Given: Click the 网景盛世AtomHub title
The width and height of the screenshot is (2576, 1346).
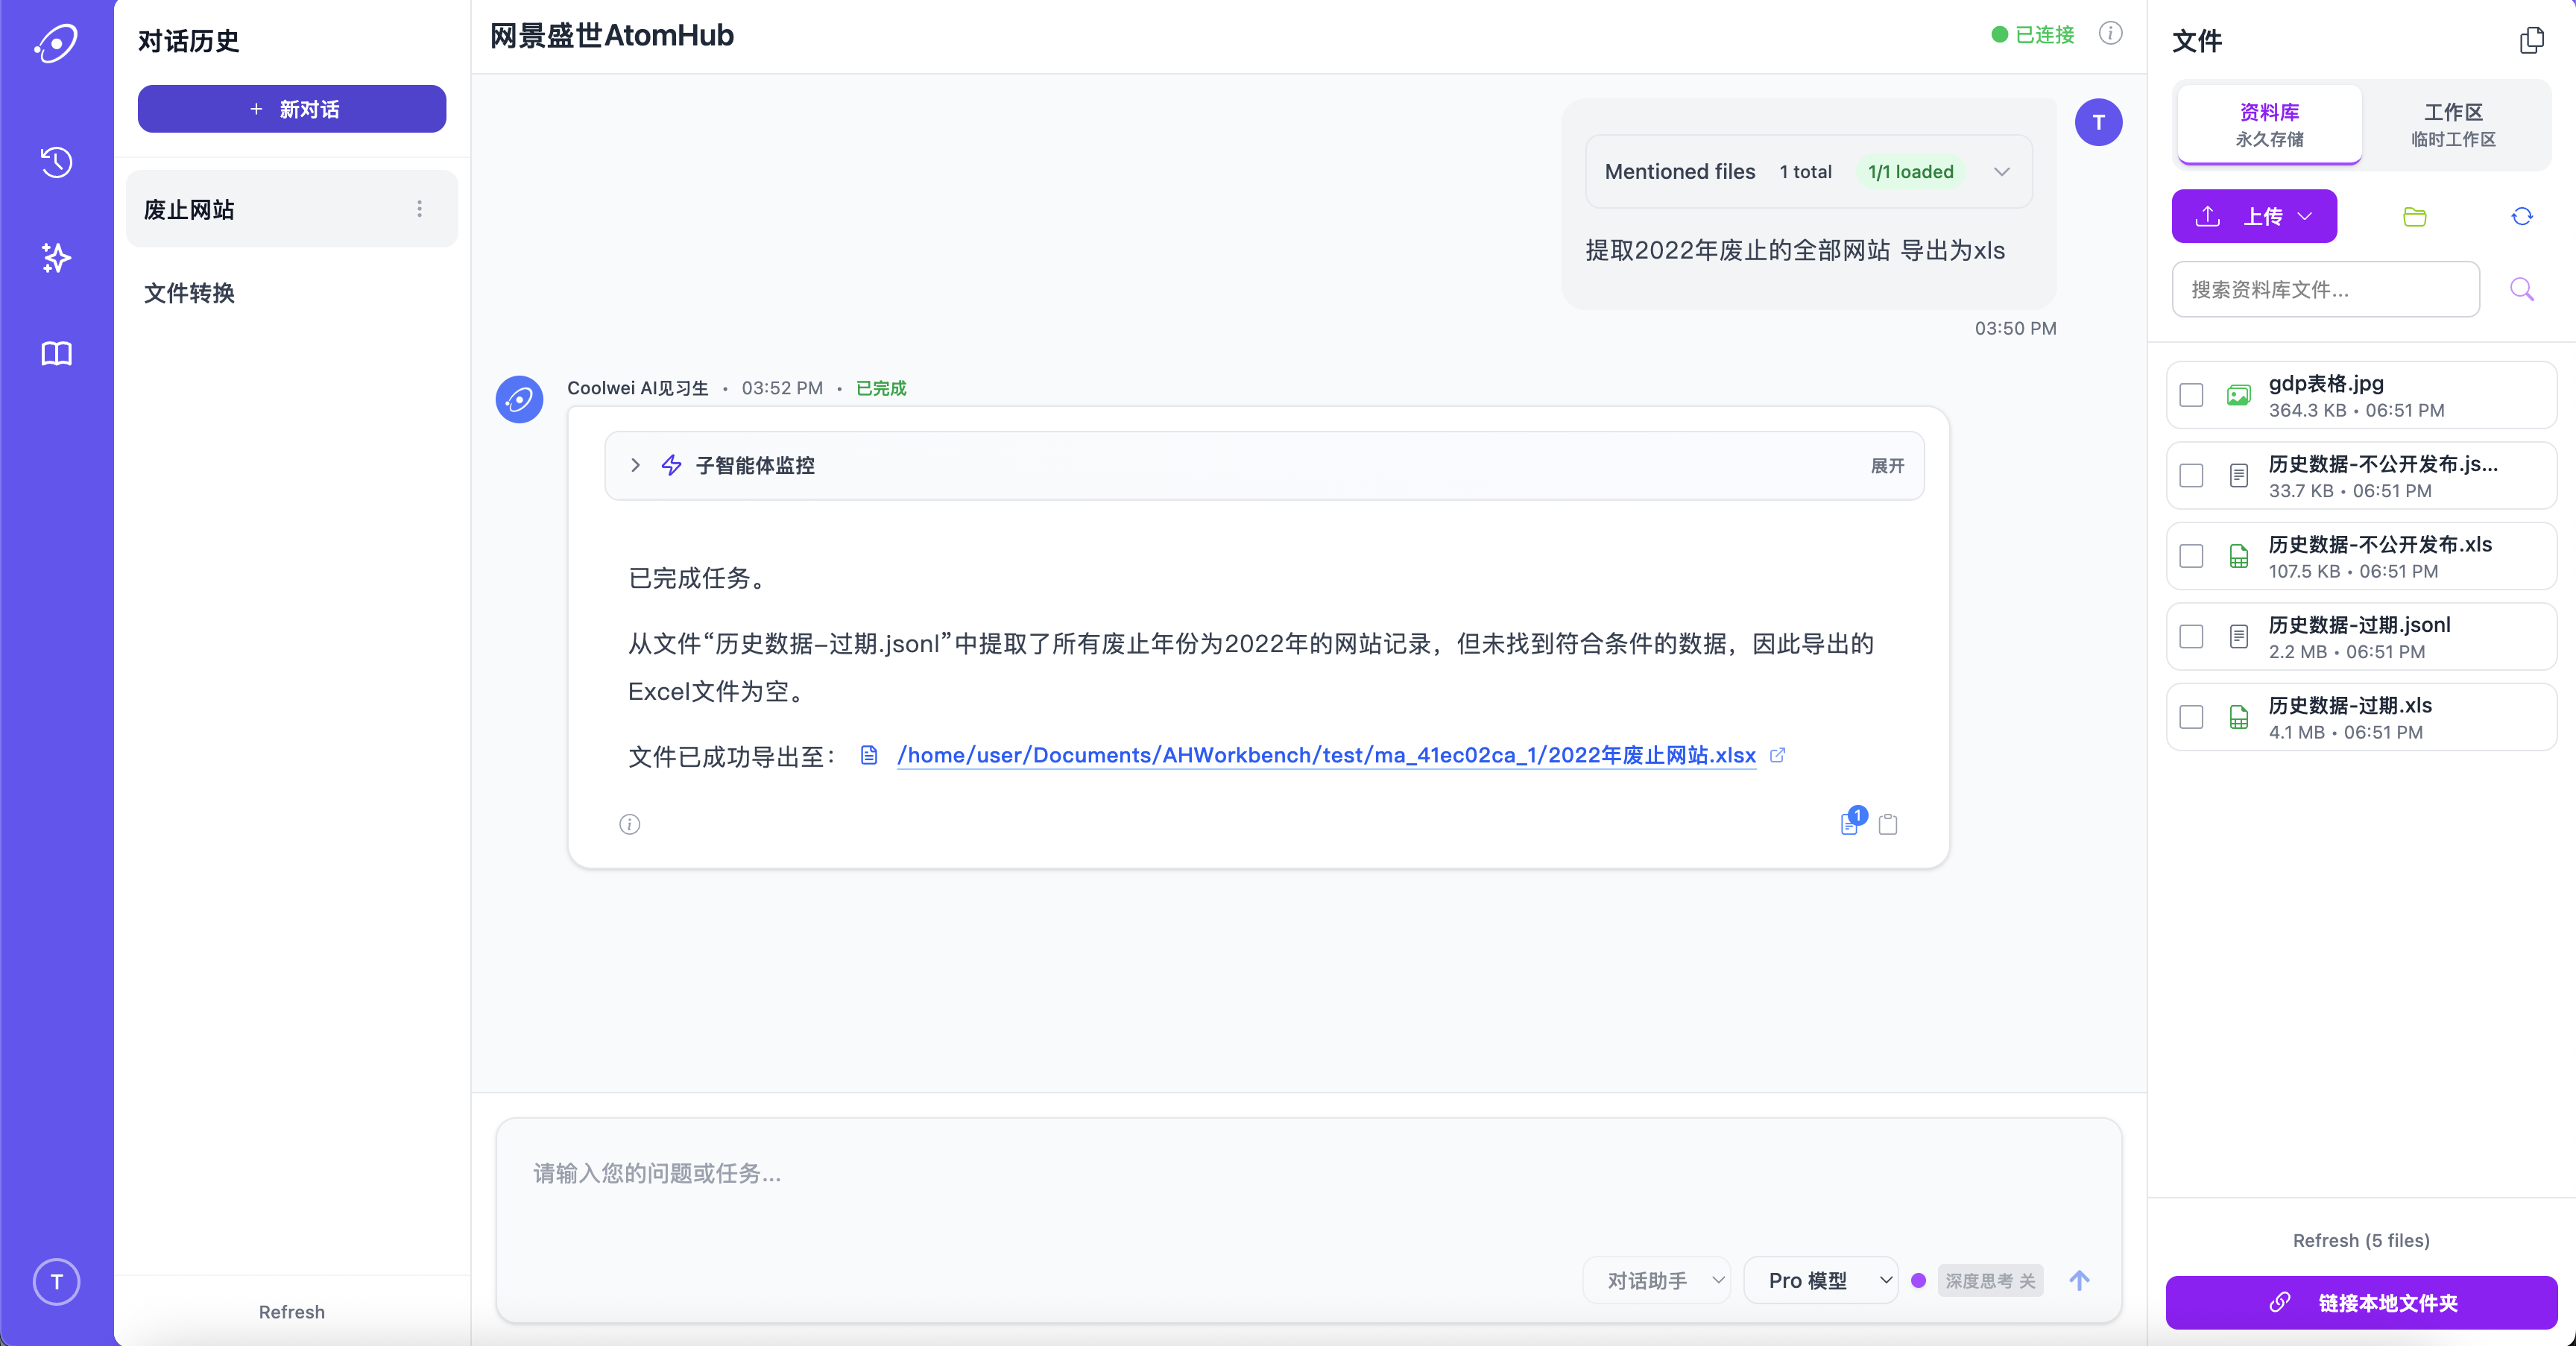Looking at the screenshot, I should [611, 35].
